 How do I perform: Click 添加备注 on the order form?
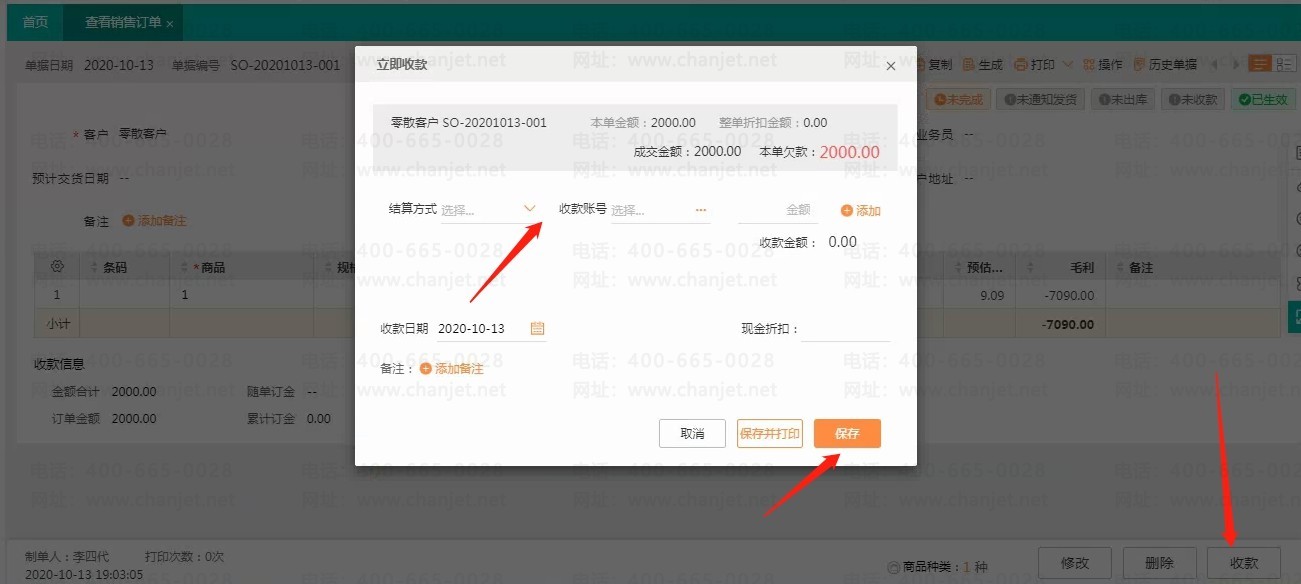(155, 220)
